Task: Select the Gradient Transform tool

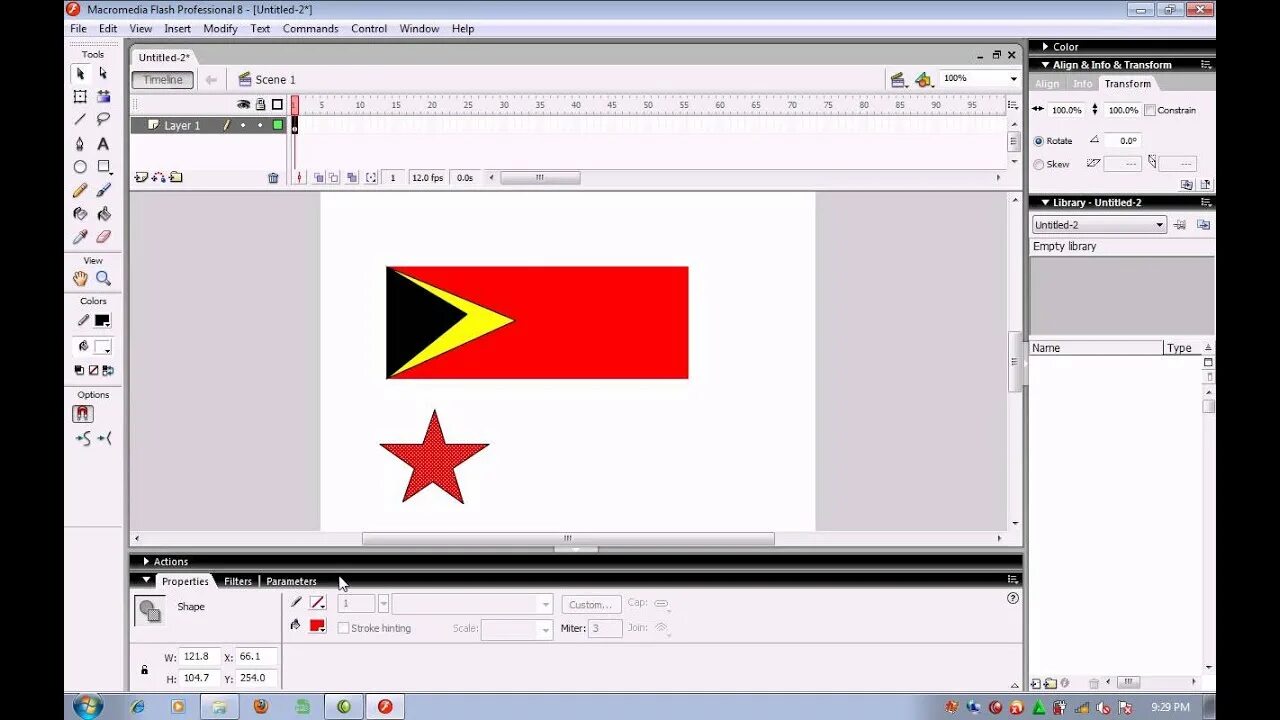Action: (x=103, y=96)
